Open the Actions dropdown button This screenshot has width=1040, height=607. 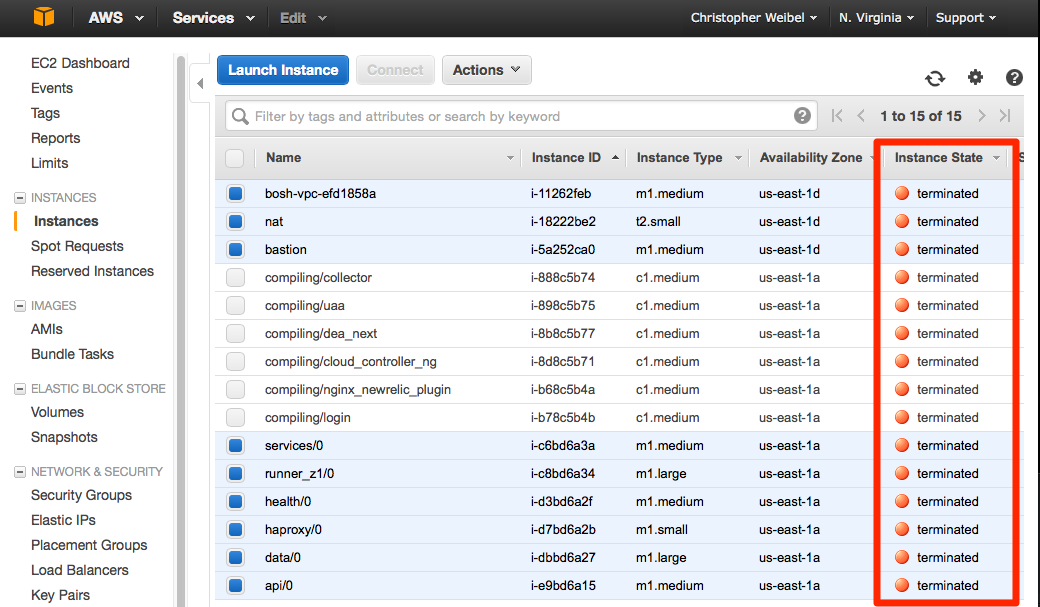click(x=486, y=70)
